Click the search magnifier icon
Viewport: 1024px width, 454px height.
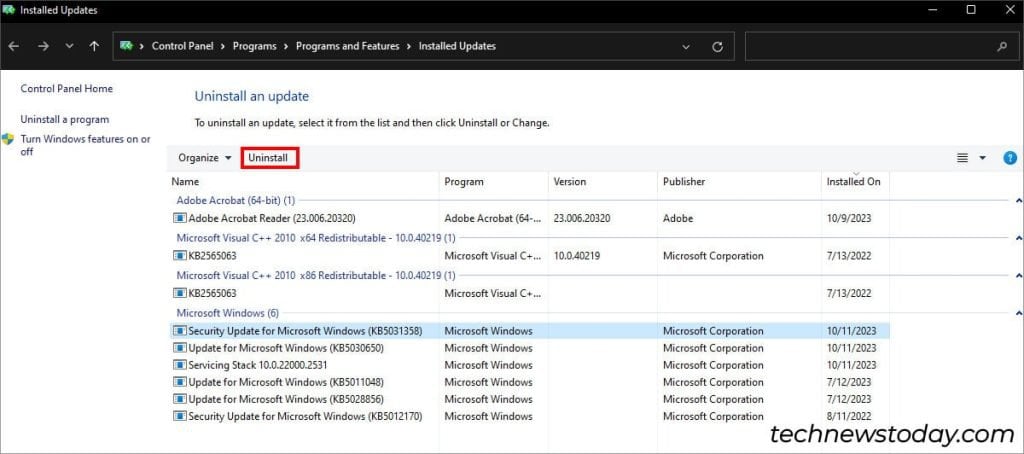[x=1002, y=47]
